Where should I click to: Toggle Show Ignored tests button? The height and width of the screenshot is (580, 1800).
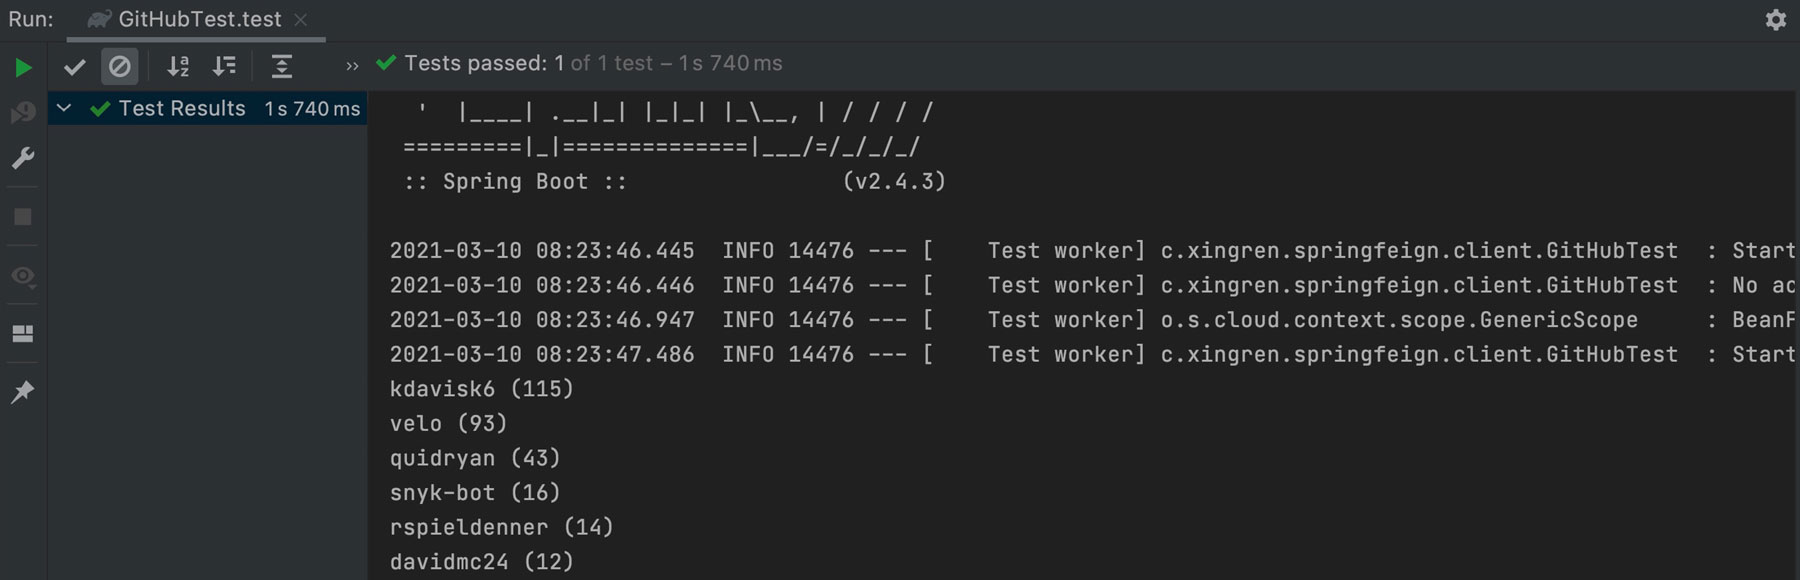click(120, 67)
